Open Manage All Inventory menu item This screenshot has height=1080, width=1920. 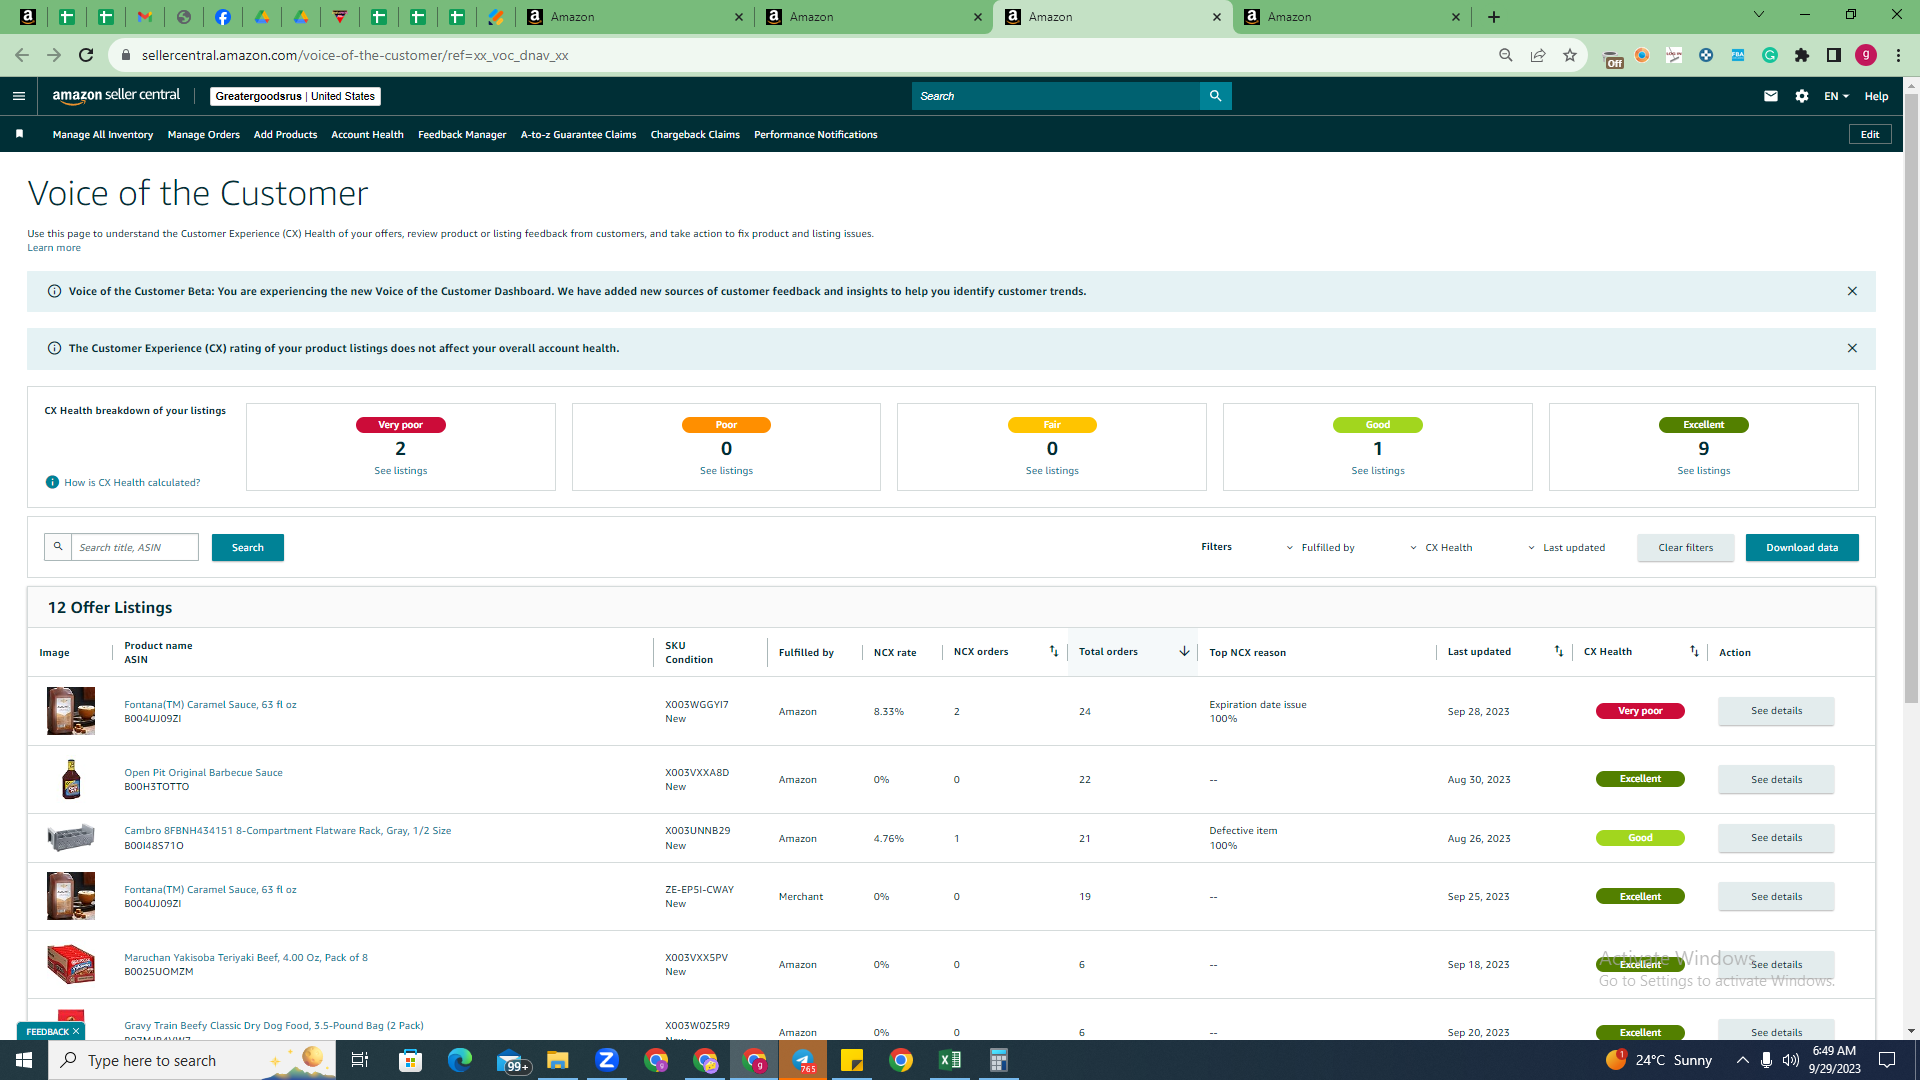point(102,134)
